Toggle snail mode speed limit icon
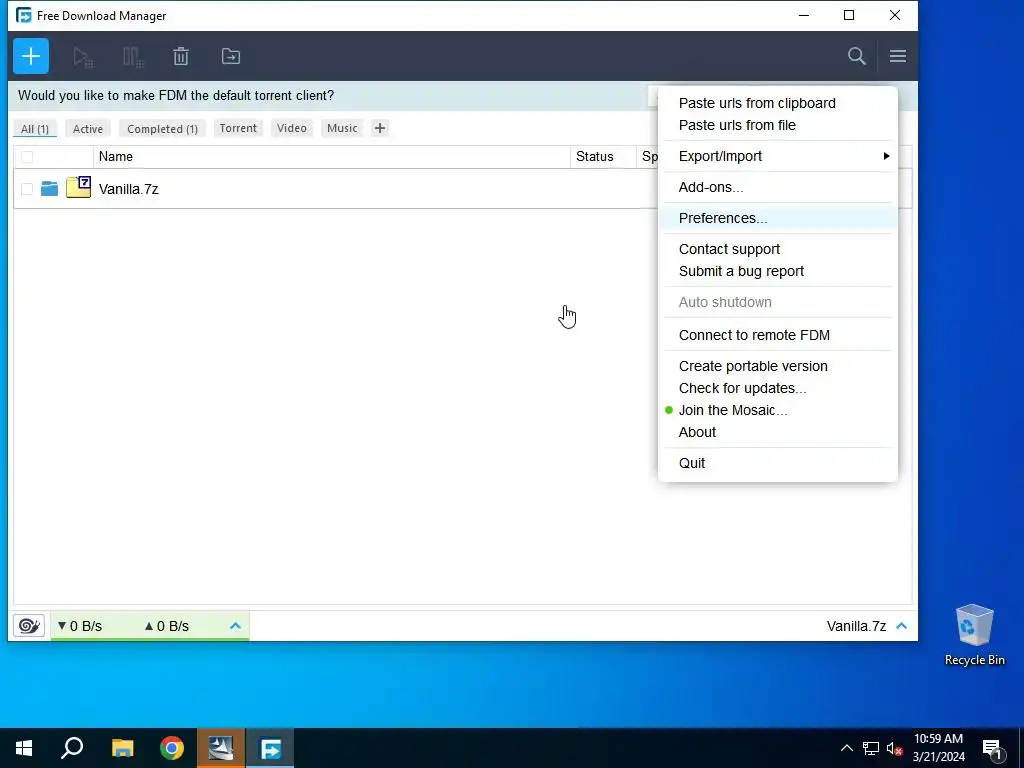Viewport: 1024px width, 768px height. click(x=29, y=626)
